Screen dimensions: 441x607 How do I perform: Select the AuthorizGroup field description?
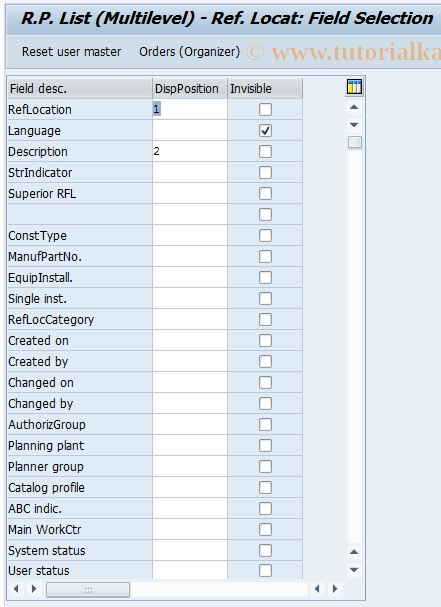click(80, 425)
